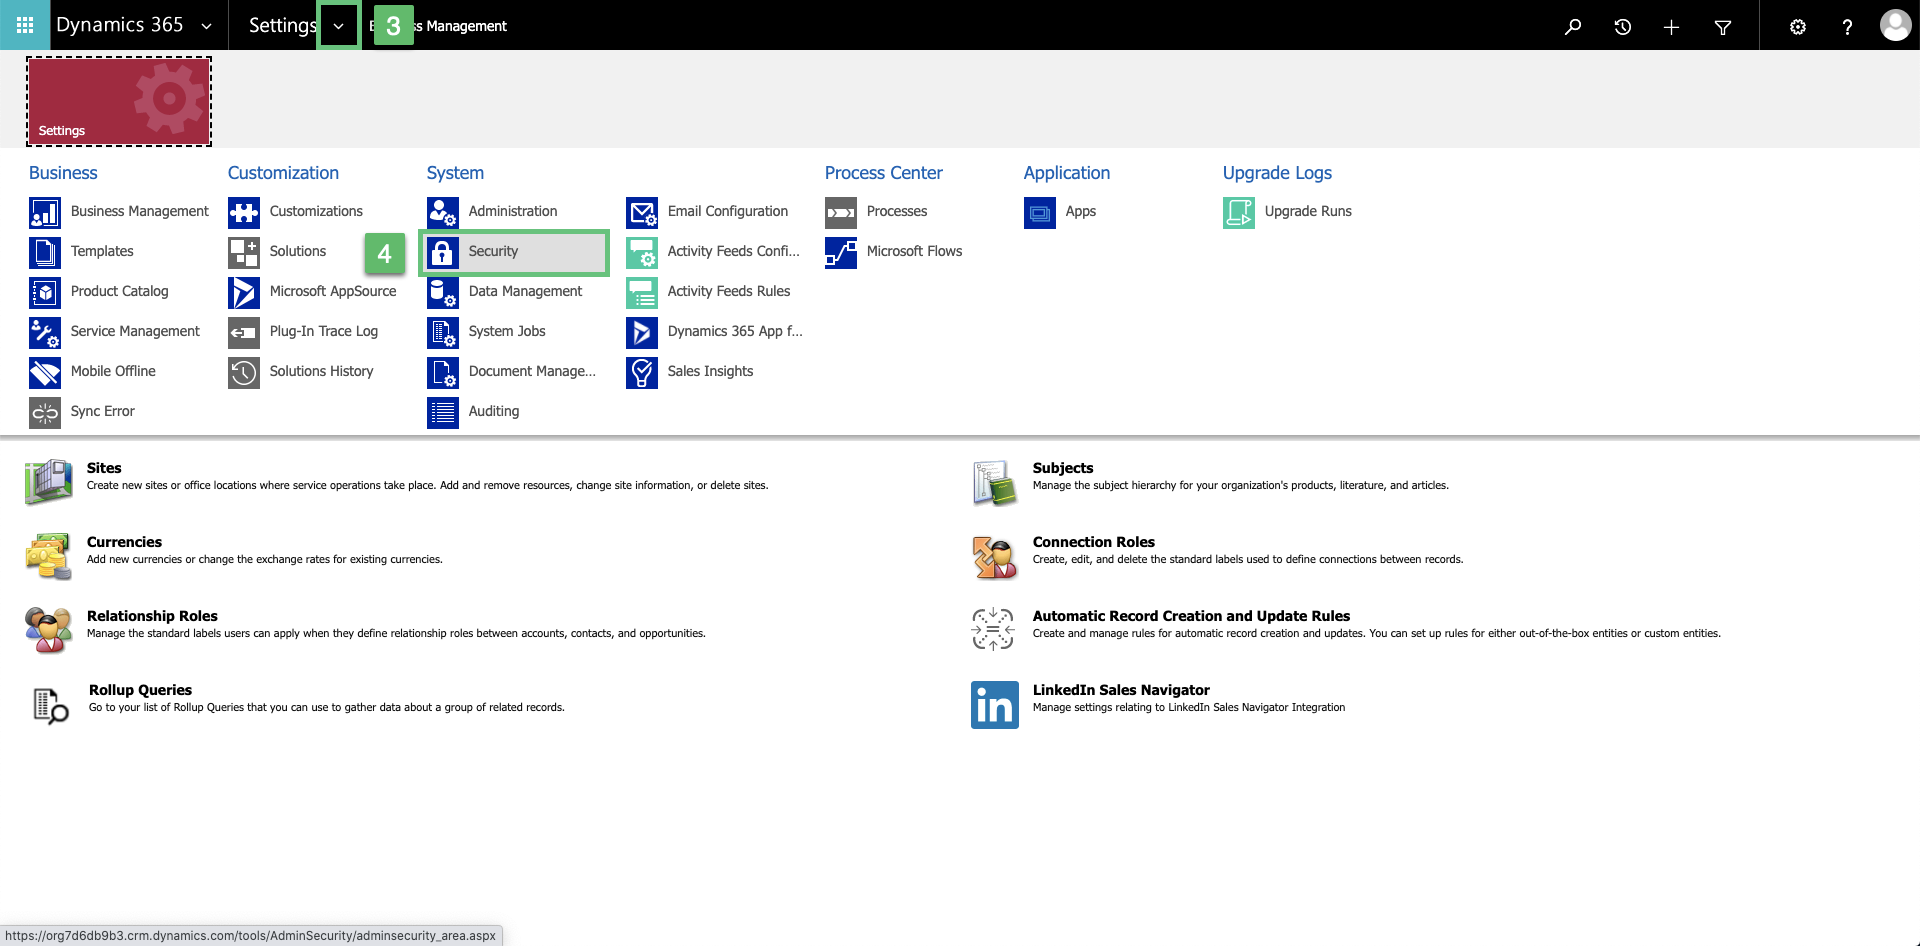The width and height of the screenshot is (1920, 946).
Task: Open the user profile avatar
Action: click(x=1895, y=25)
